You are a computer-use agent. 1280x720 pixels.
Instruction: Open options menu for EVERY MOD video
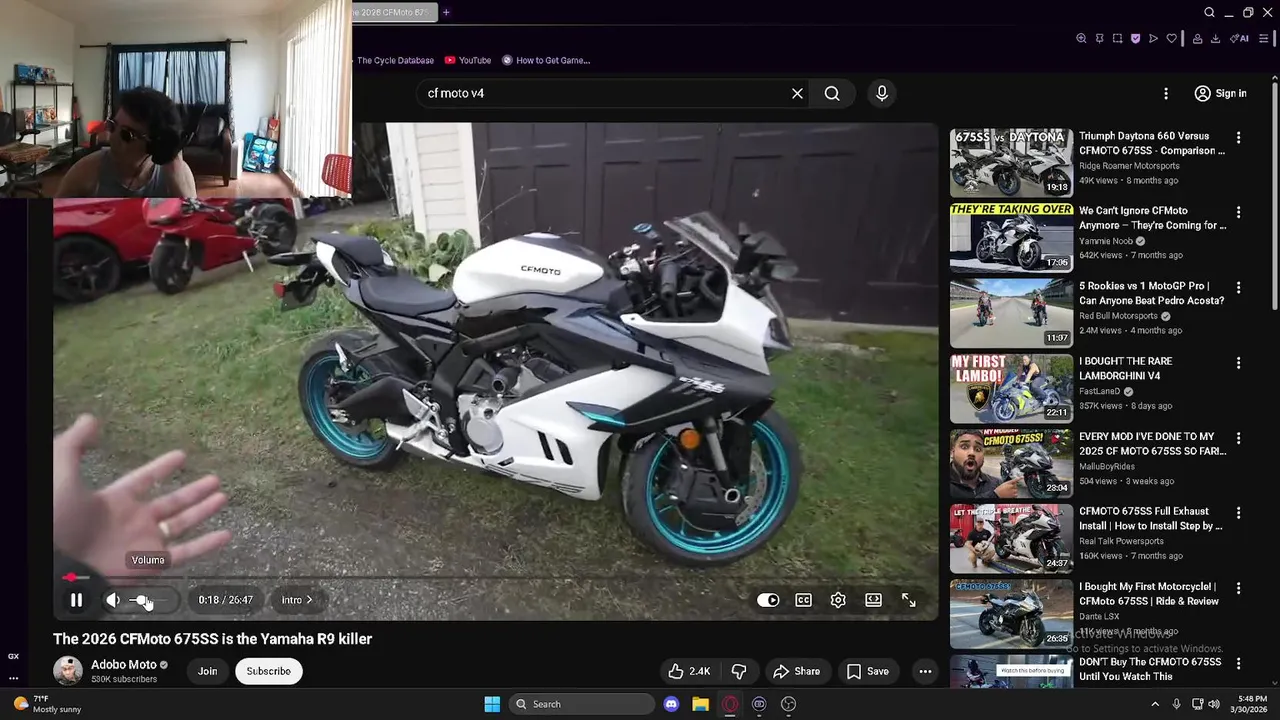1238,438
